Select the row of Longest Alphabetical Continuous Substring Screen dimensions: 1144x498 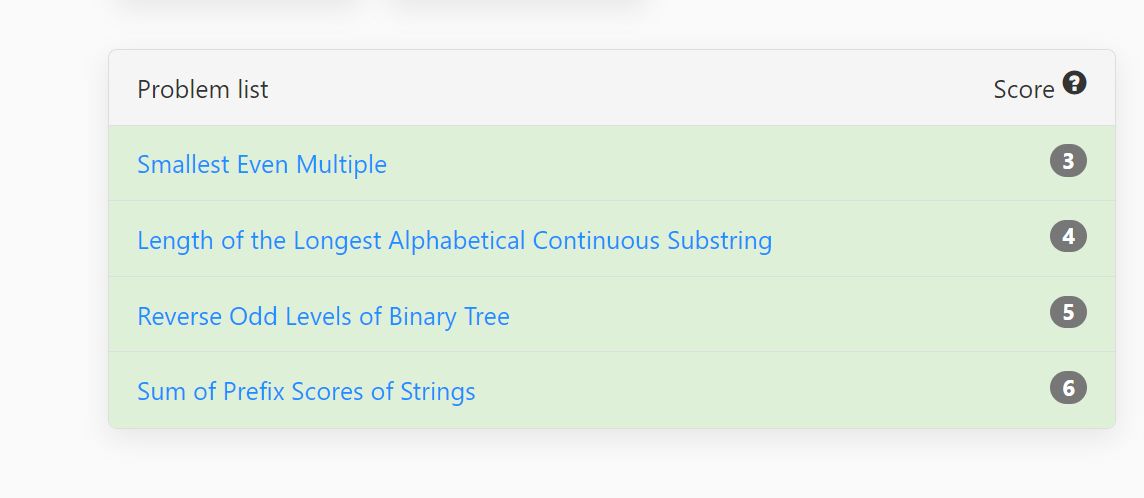pos(611,239)
